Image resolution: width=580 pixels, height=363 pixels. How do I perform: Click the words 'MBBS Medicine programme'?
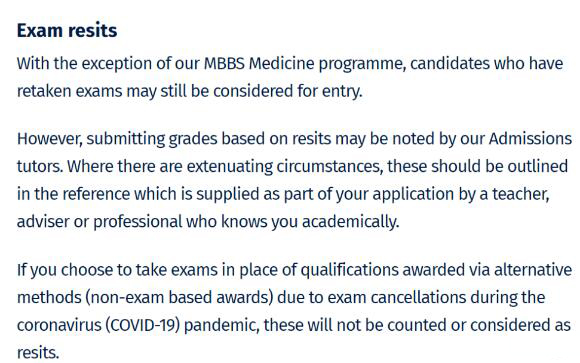[305, 64]
